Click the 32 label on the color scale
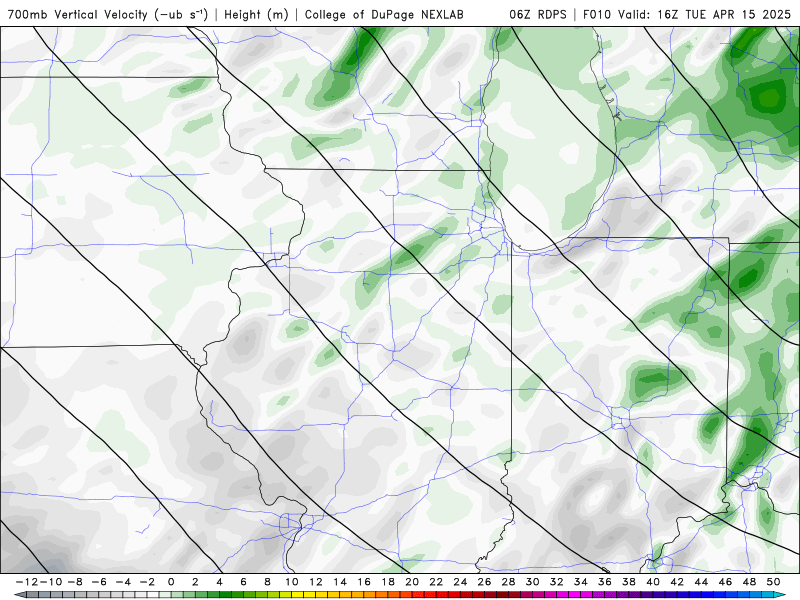Screen dimensions: 800x600 tap(557, 582)
